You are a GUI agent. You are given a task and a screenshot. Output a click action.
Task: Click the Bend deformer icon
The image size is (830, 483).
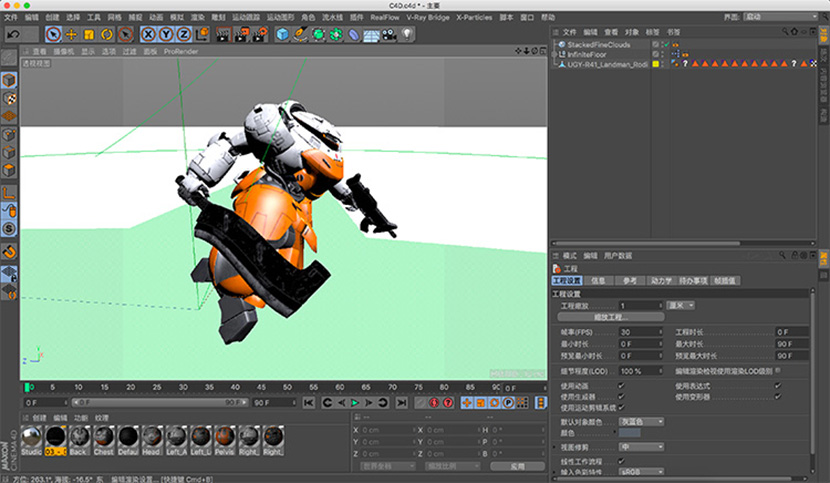point(354,35)
